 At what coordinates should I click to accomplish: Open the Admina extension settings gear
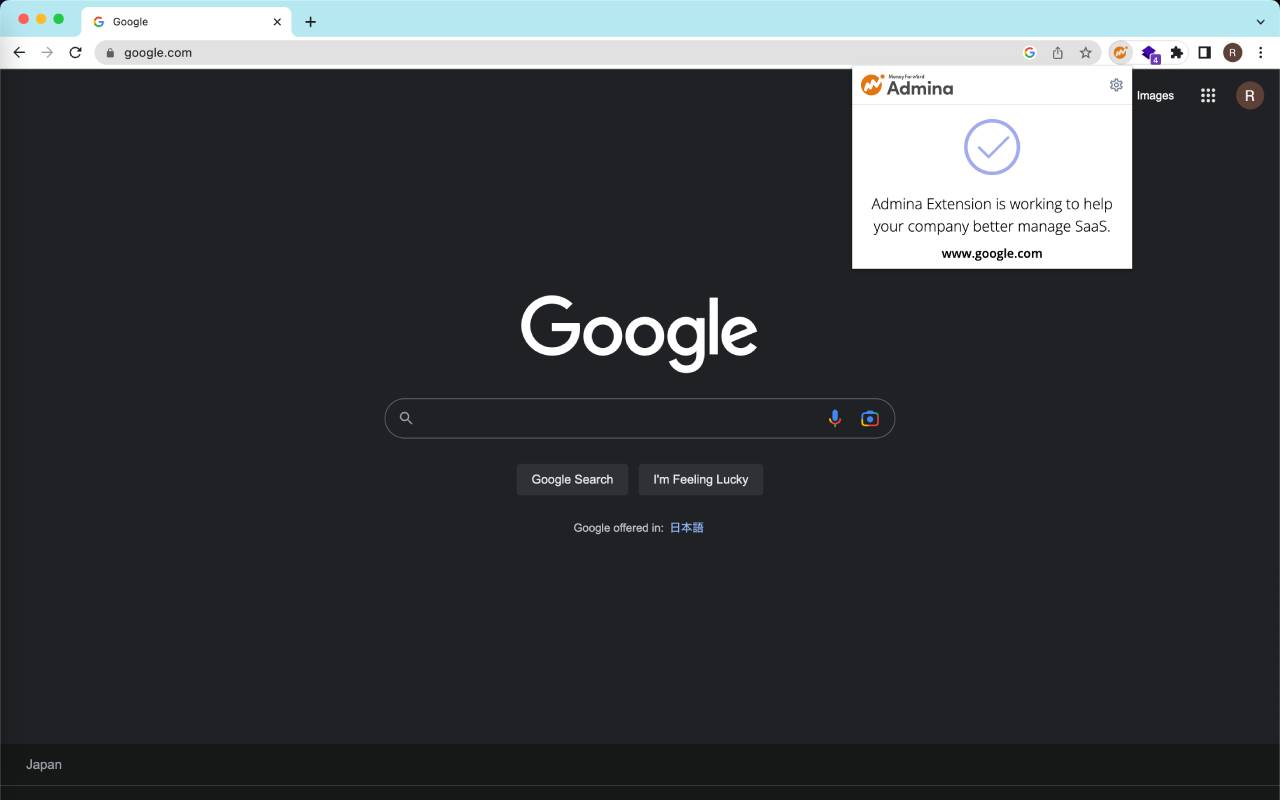click(1116, 85)
